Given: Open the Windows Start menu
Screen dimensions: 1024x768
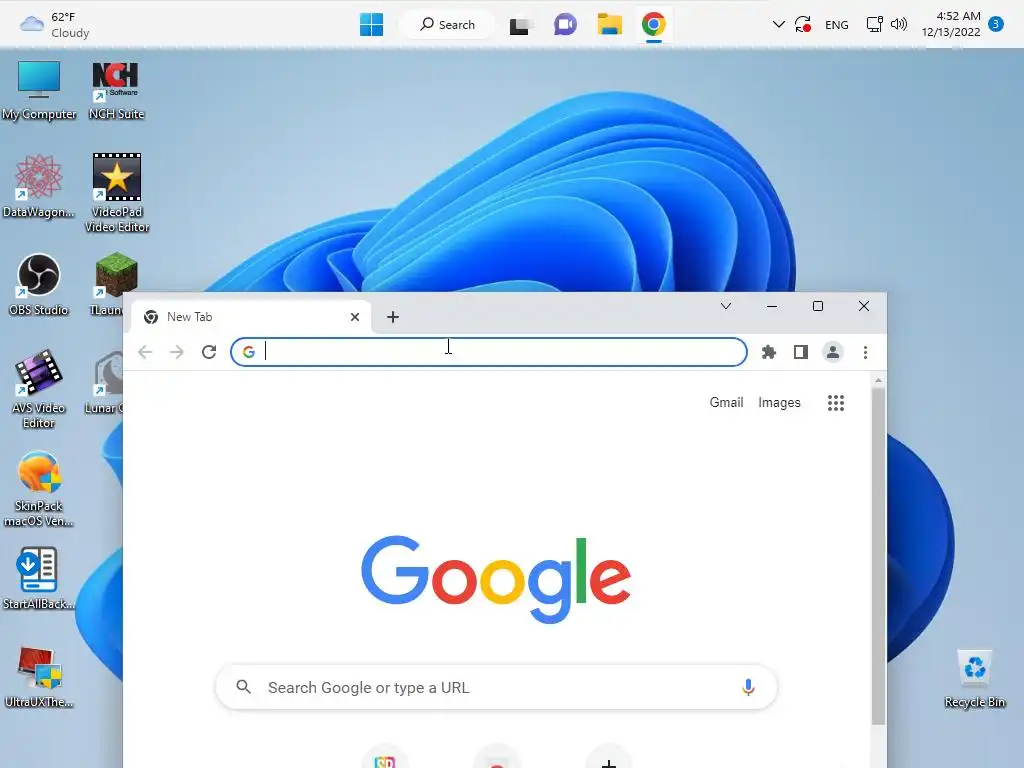Looking at the screenshot, I should tap(372, 25).
